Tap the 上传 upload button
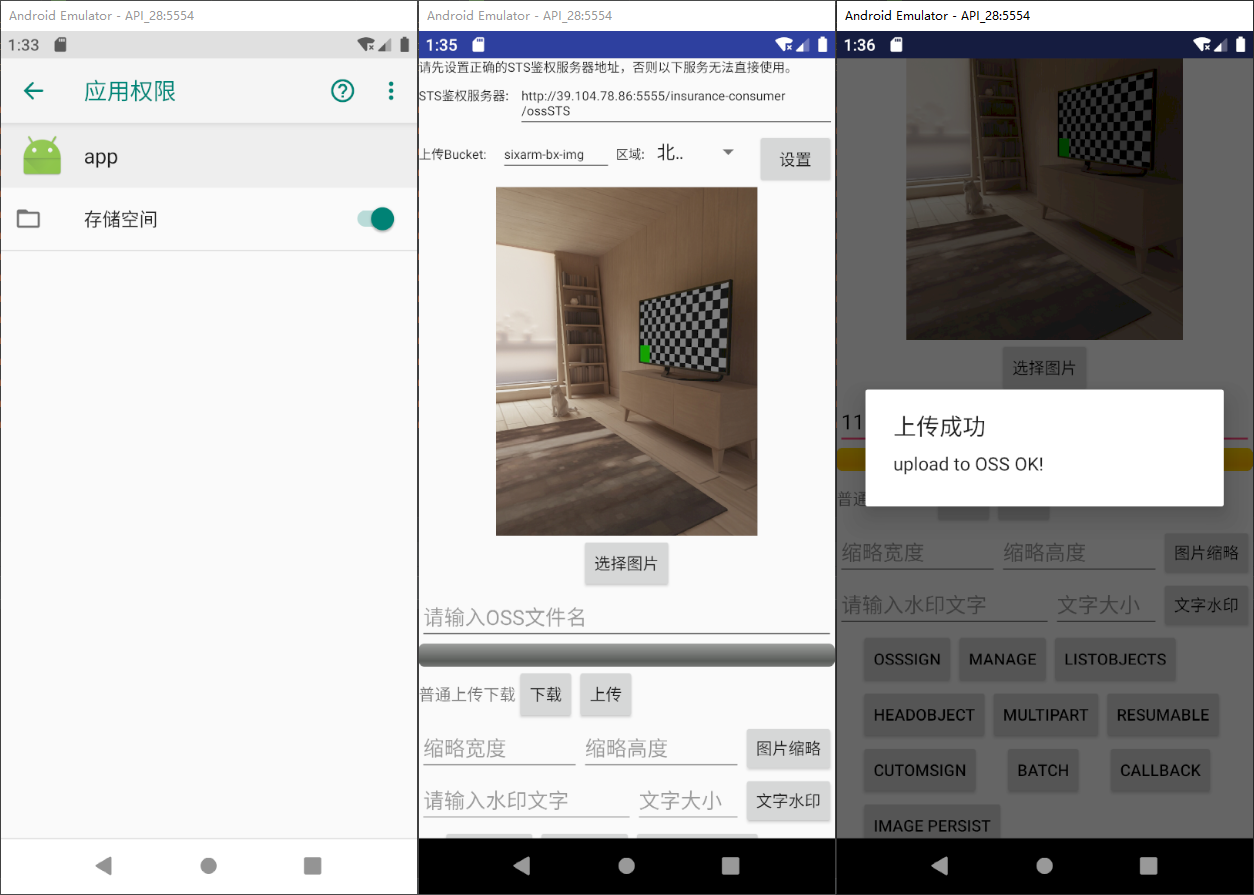The height and width of the screenshot is (895, 1254). click(x=605, y=694)
